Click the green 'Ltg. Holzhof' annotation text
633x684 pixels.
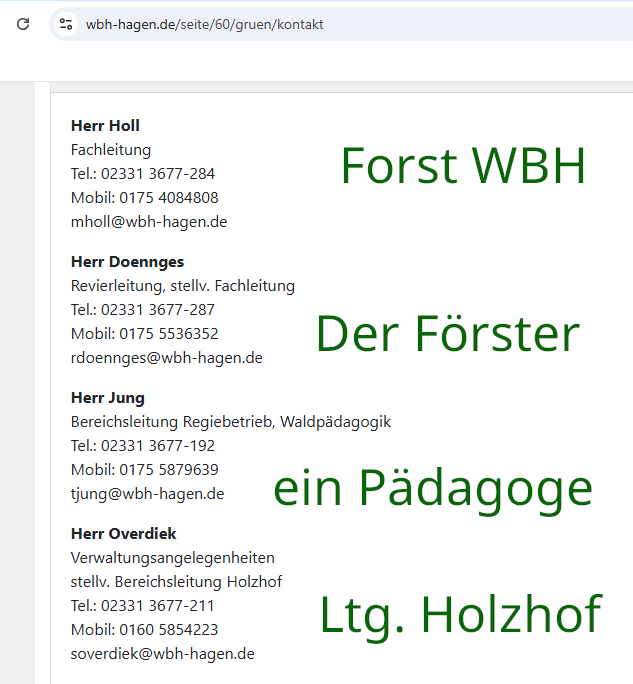pos(460,615)
